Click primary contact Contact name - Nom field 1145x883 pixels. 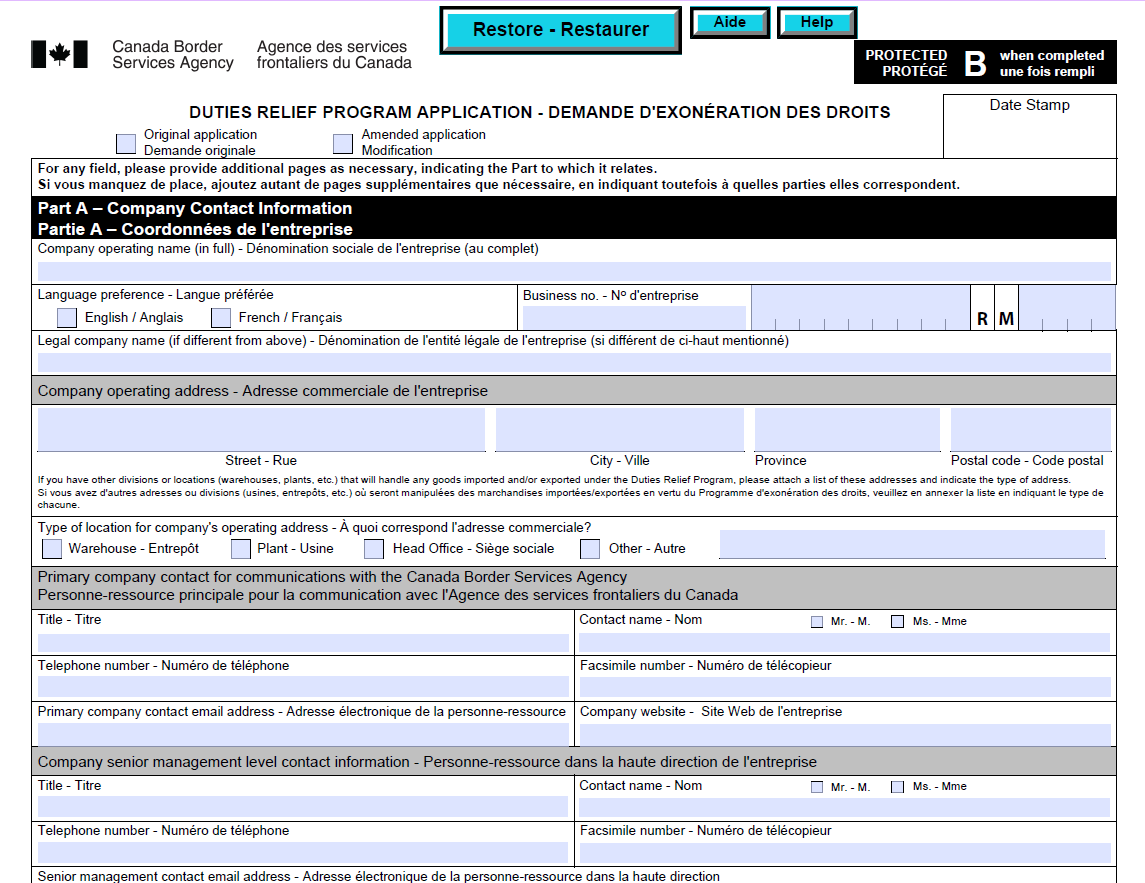pos(844,643)
